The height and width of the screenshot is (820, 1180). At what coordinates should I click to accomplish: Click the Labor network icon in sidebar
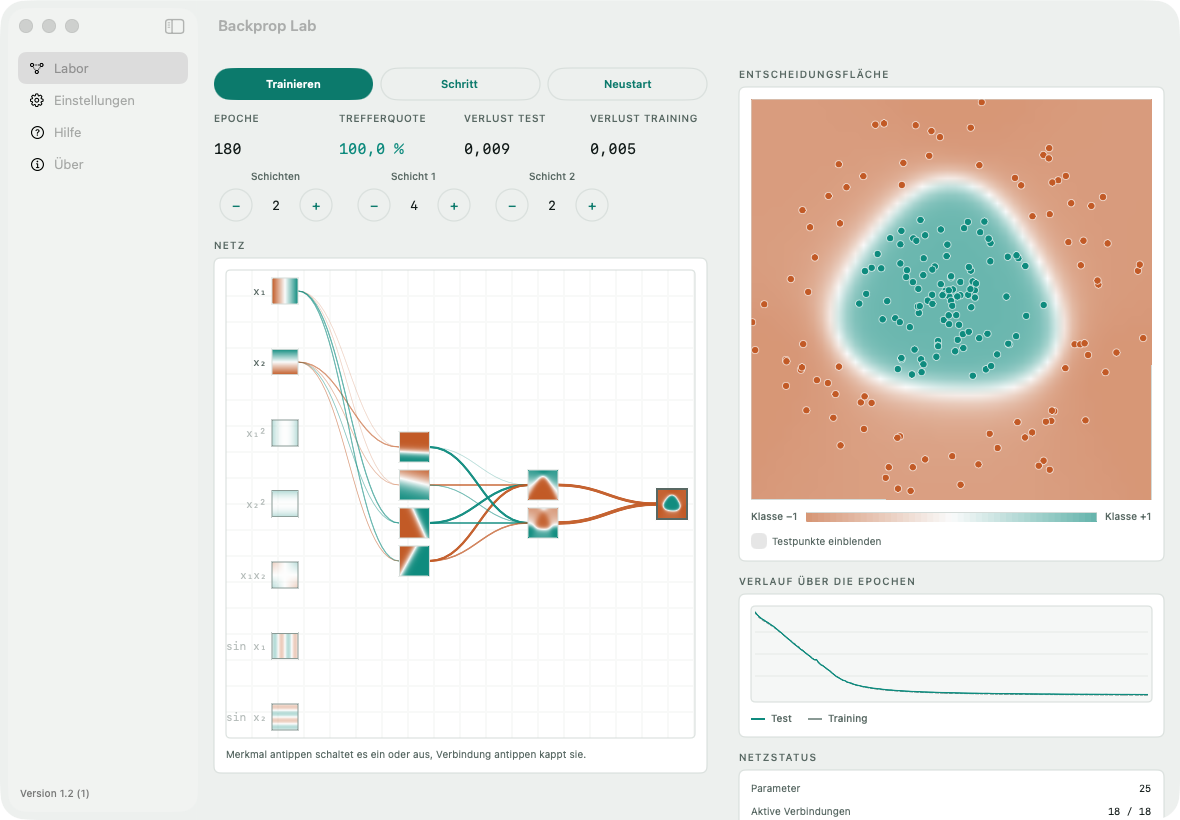click(37, 68)
